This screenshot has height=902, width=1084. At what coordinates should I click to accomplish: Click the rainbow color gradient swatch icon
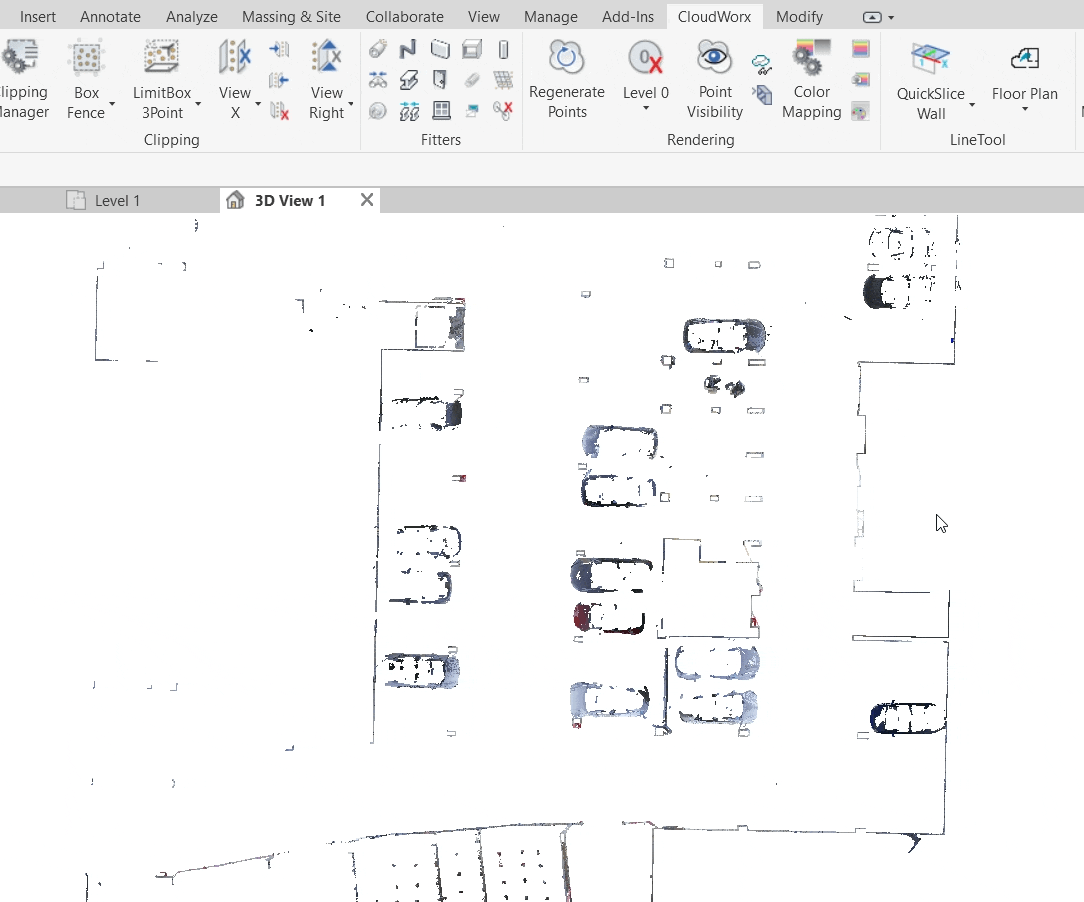tap(860, 48)
